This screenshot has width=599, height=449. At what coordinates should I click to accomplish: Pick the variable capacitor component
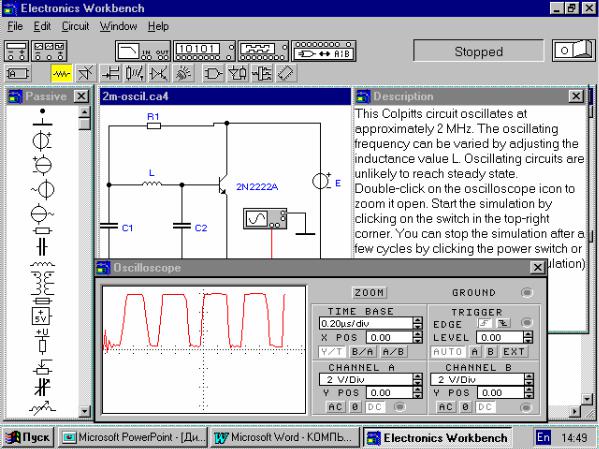click(x=42, y=387)
